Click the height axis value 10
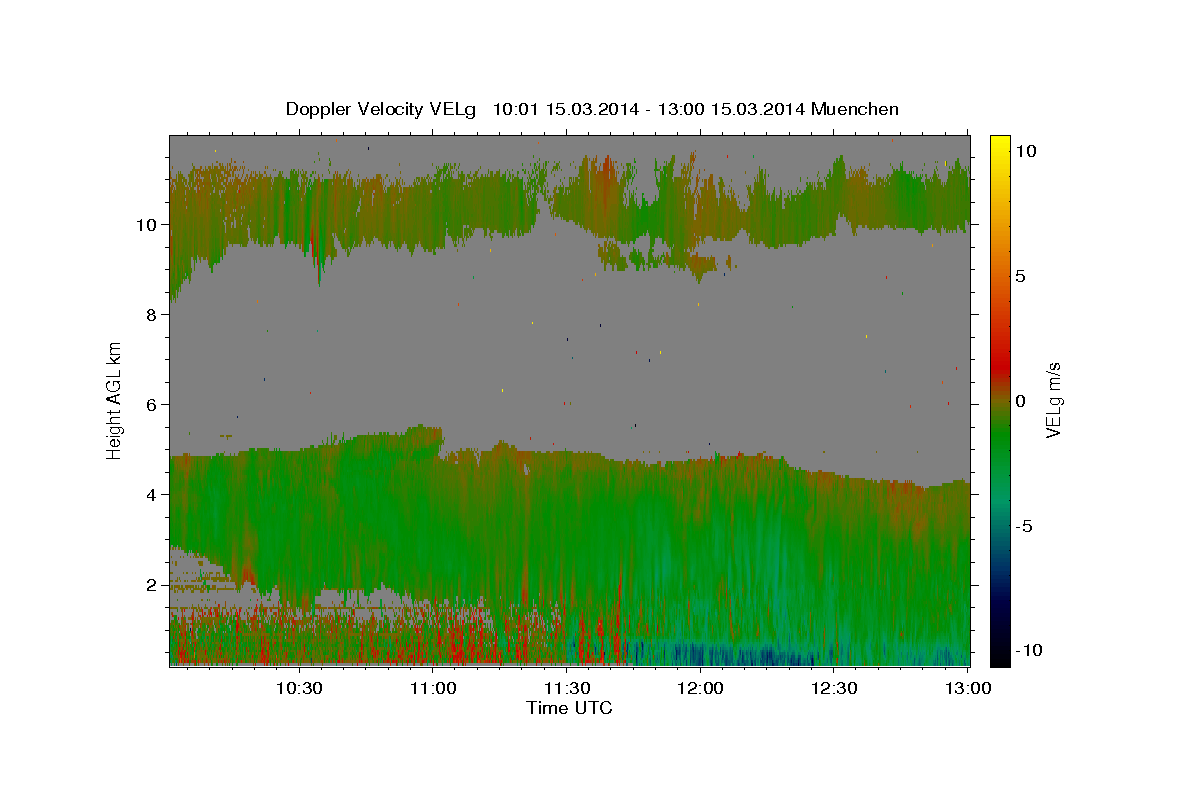Image resolution: width=1200 pixels, height=800 pixels. [x=148, y=224]
